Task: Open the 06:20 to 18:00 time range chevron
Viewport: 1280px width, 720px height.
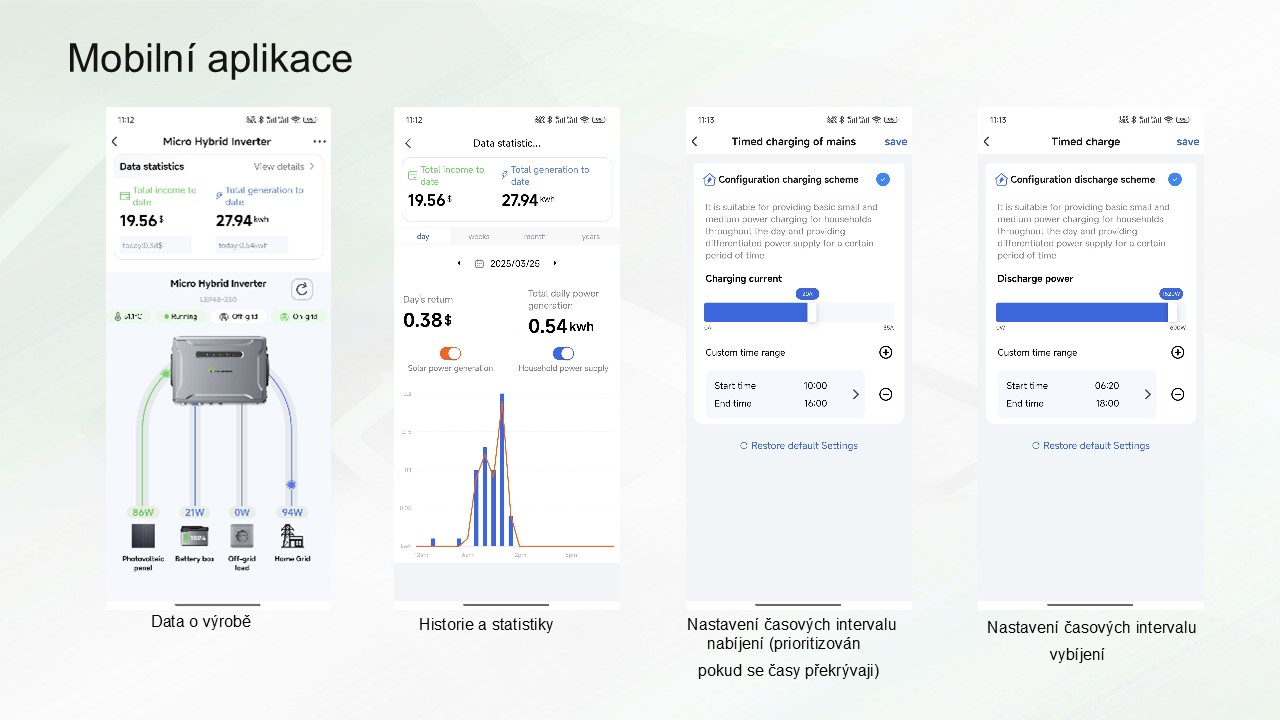Action: pos(1147,394)
